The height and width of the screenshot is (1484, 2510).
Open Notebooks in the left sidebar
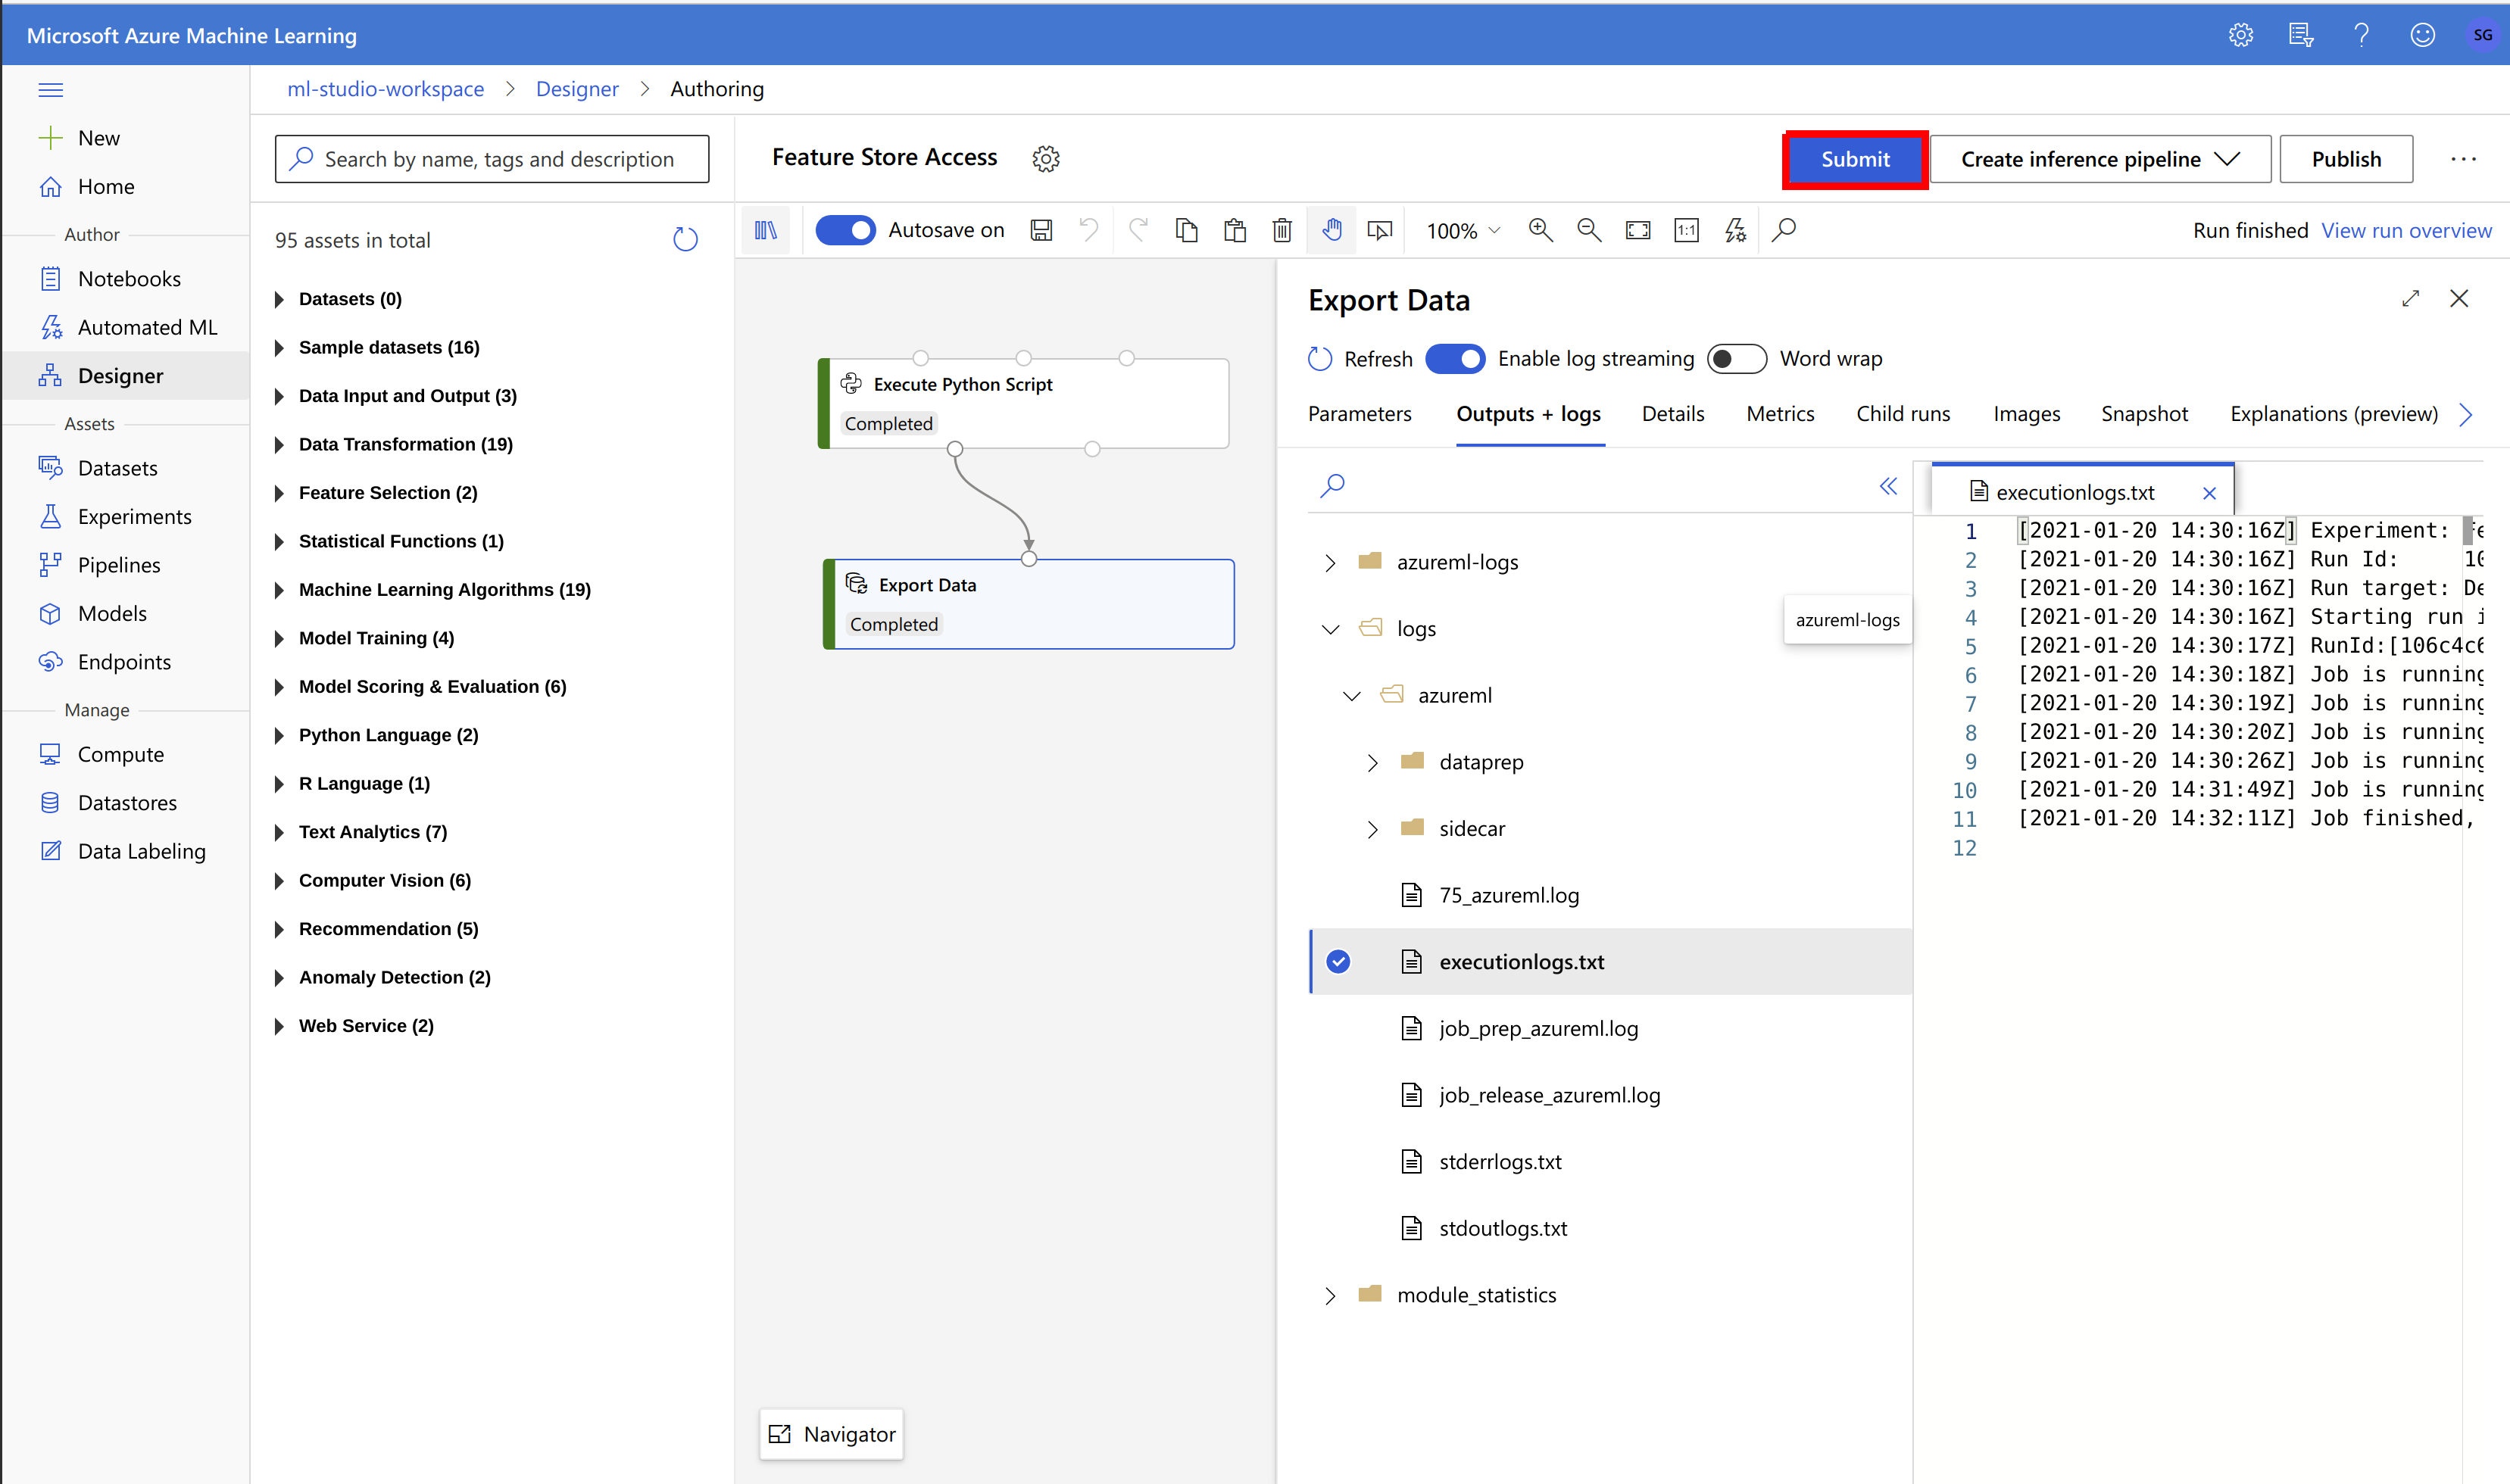(129, 279)
